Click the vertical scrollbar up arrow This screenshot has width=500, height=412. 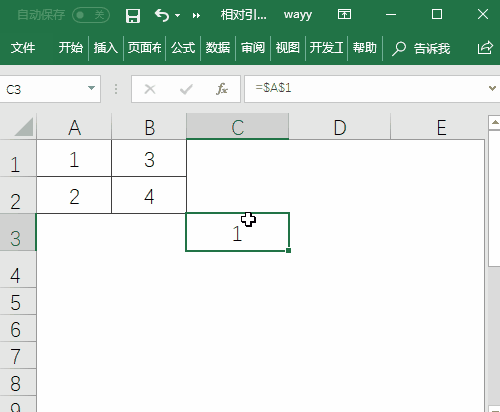click(x=494, y=123)
